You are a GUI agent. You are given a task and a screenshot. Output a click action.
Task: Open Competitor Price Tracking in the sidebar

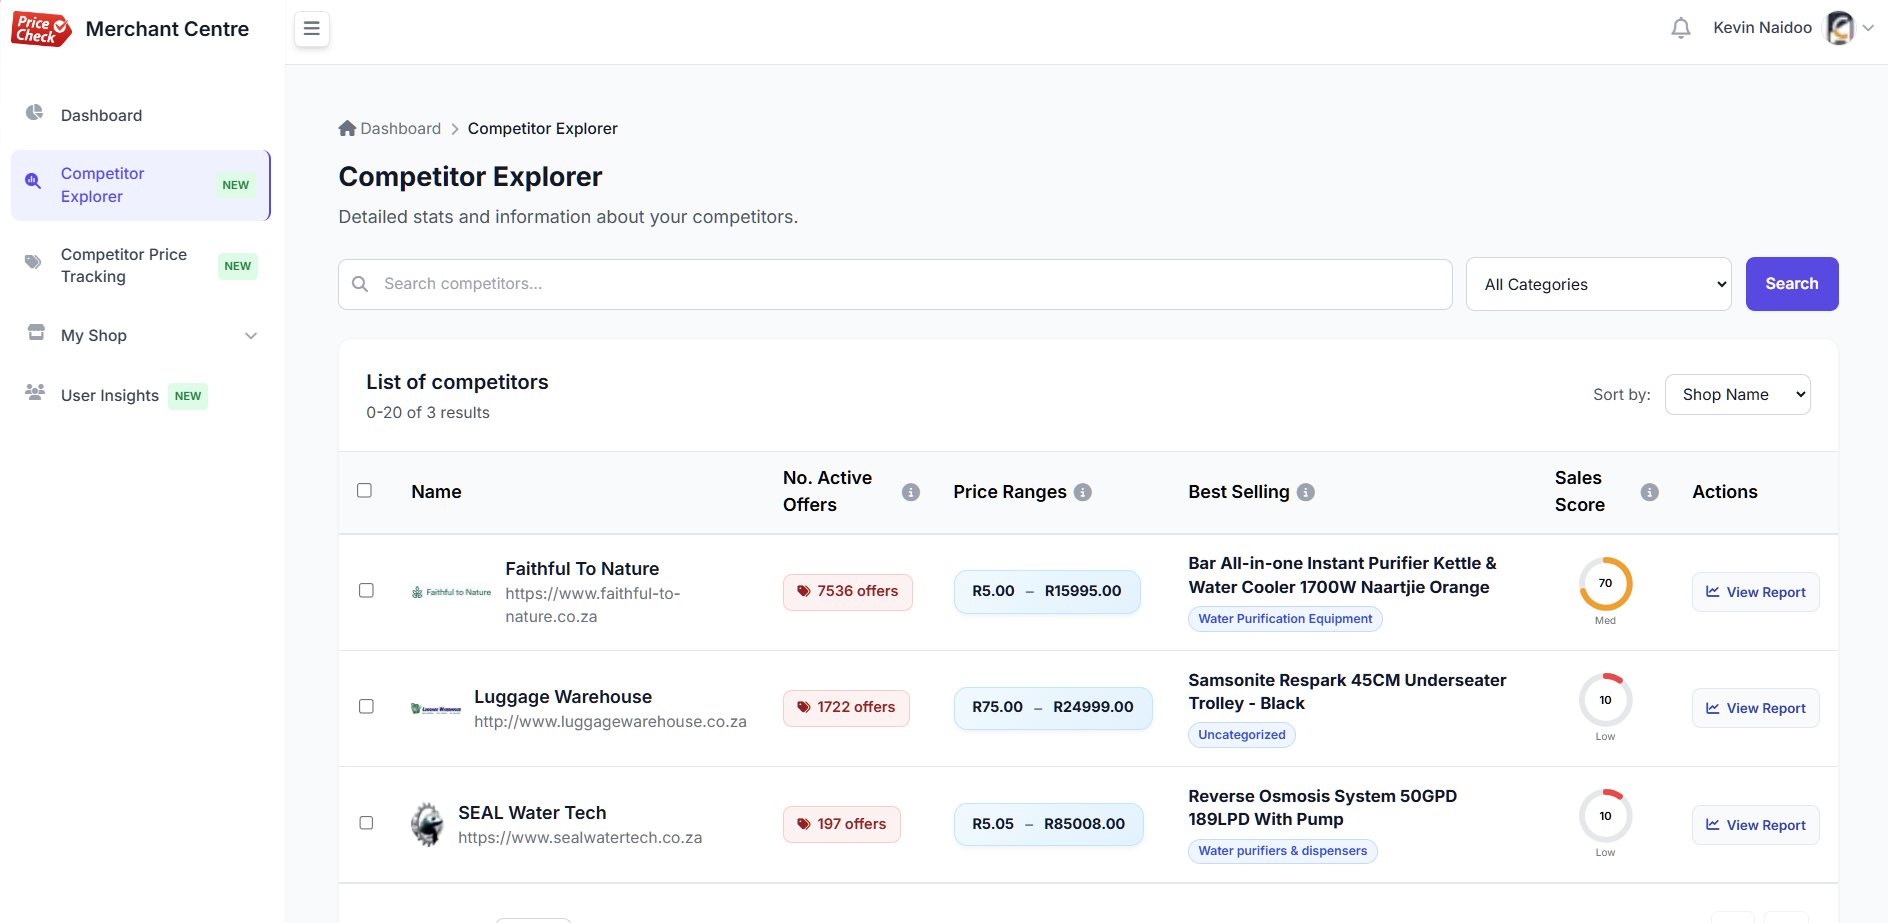141,266
